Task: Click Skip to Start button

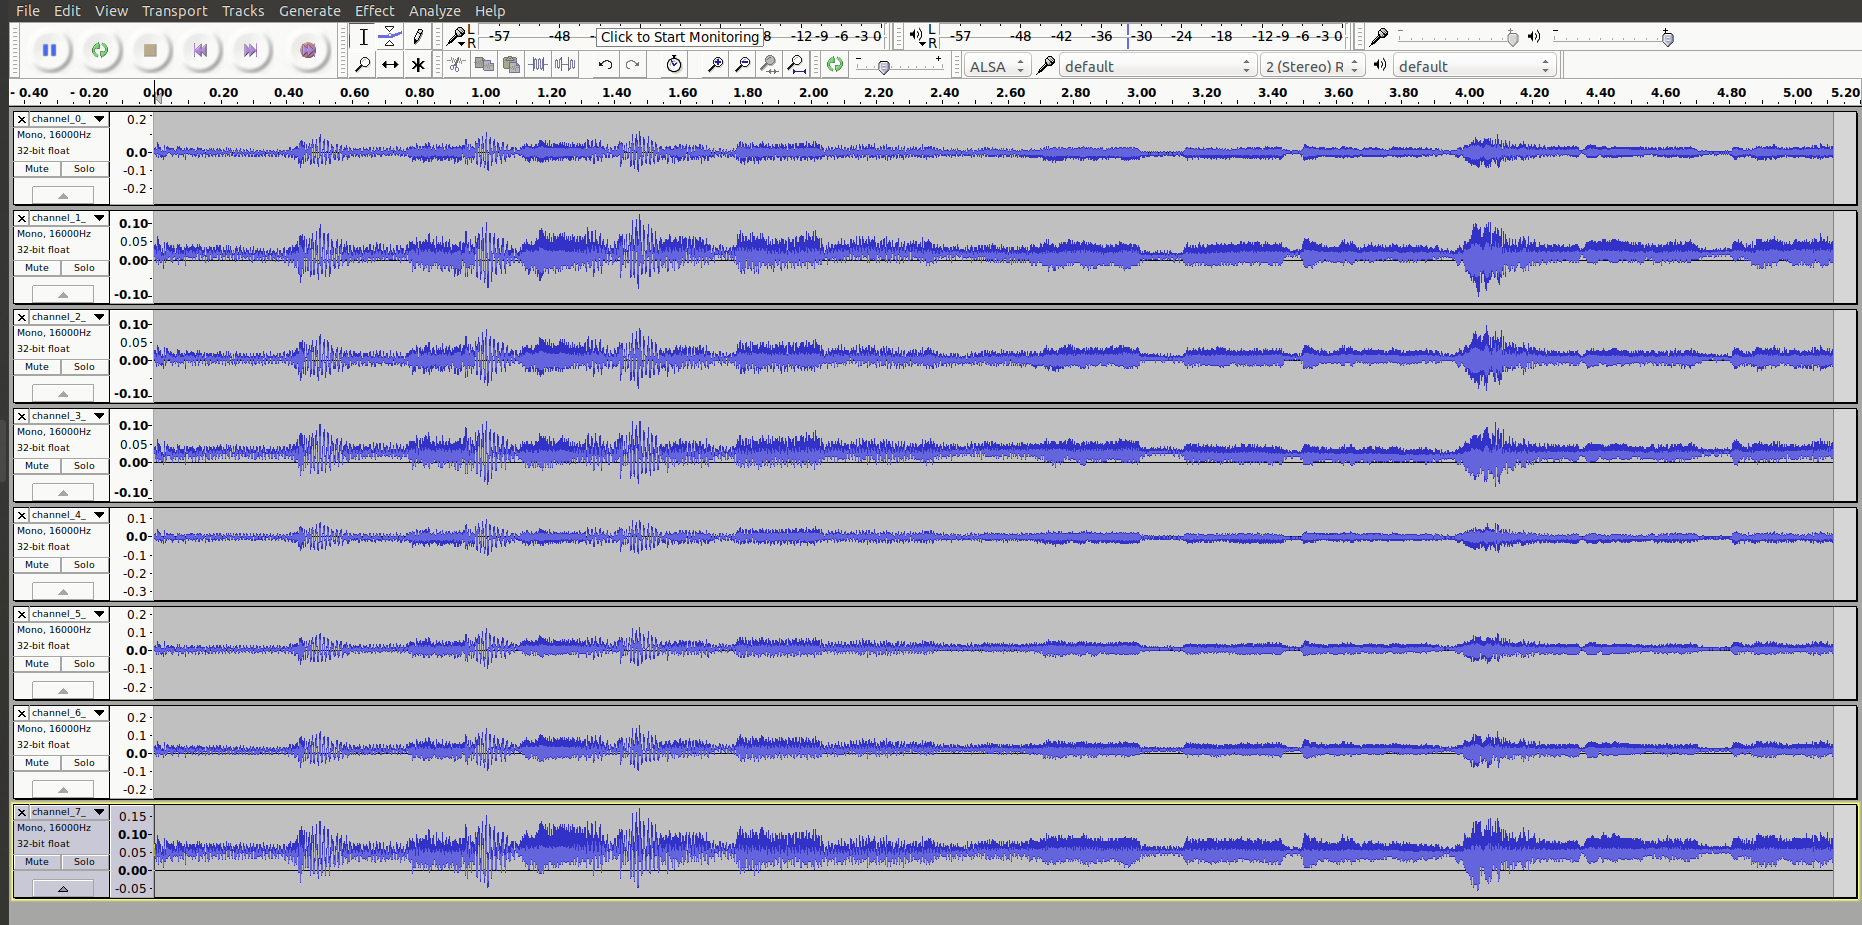Action: click(201, 50)
